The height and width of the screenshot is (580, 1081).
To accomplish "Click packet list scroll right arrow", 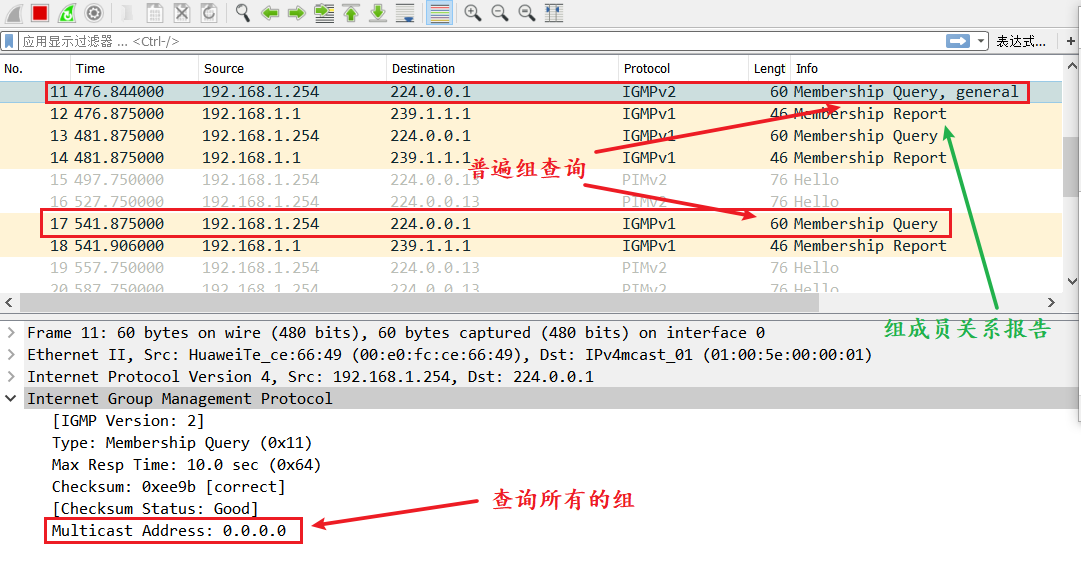I will (1051, 303).
